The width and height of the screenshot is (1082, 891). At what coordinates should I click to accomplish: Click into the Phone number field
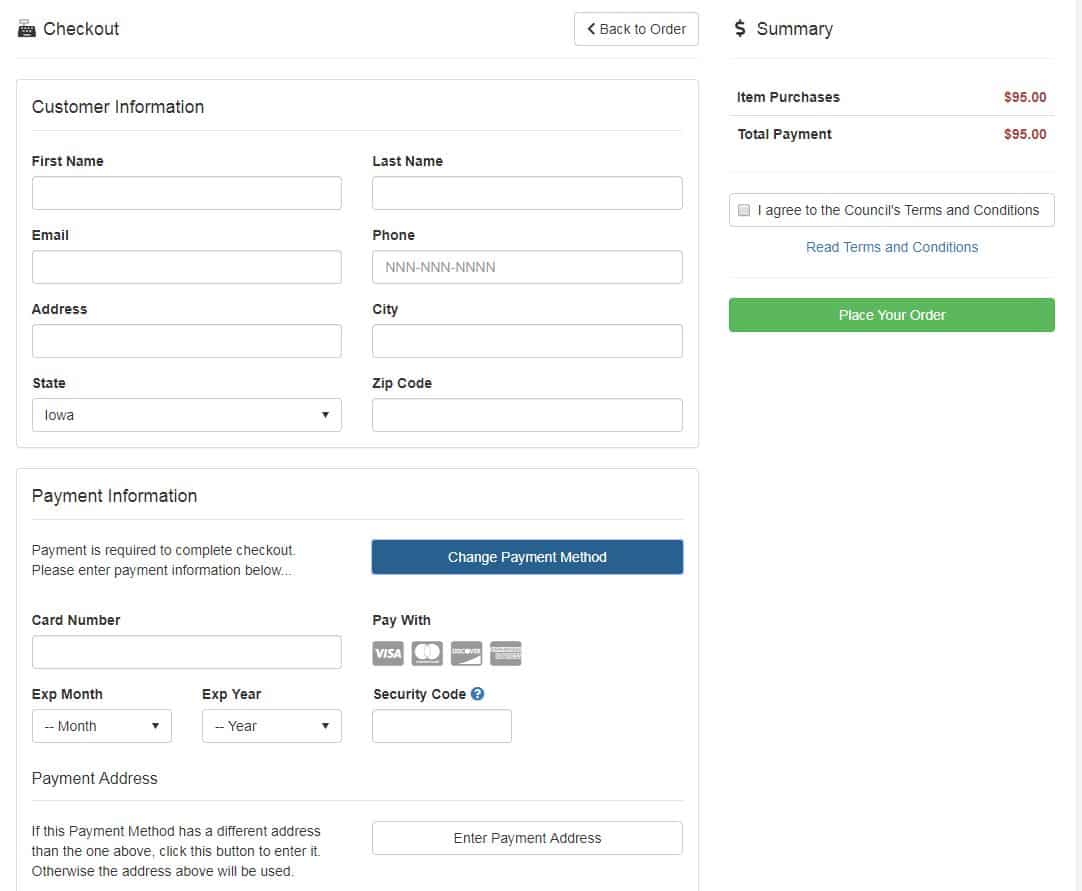pos(527,267)
